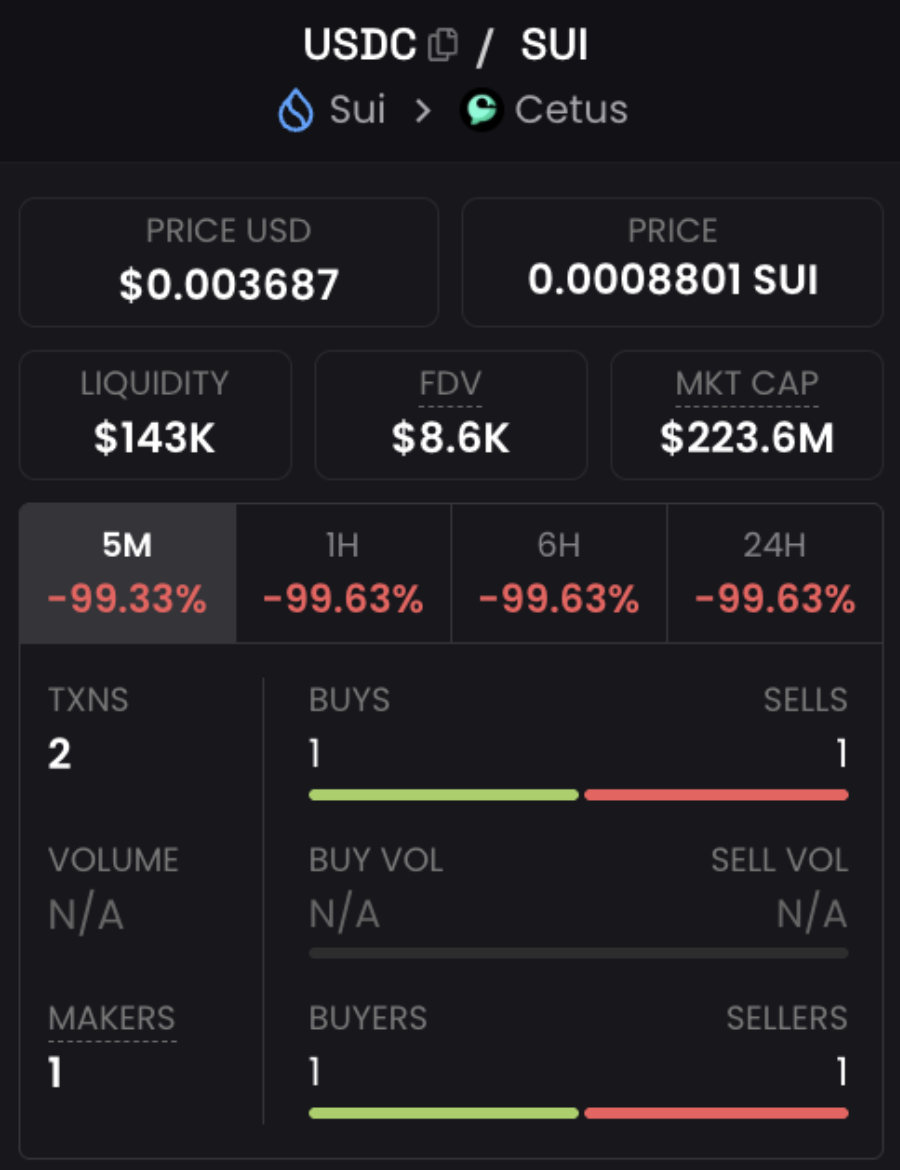This screenshot has height=1170, width=900.
Task: Select the 5M timeframe tab
Action: [x=128, y=573]
